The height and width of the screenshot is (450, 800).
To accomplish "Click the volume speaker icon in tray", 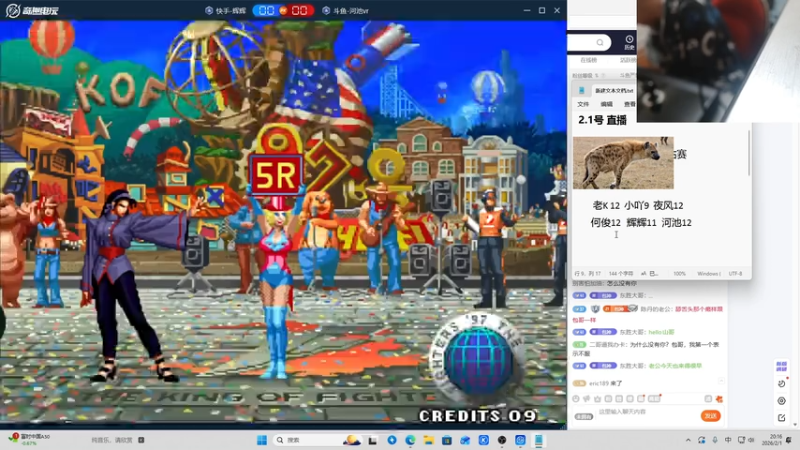I will coord(751,440).
